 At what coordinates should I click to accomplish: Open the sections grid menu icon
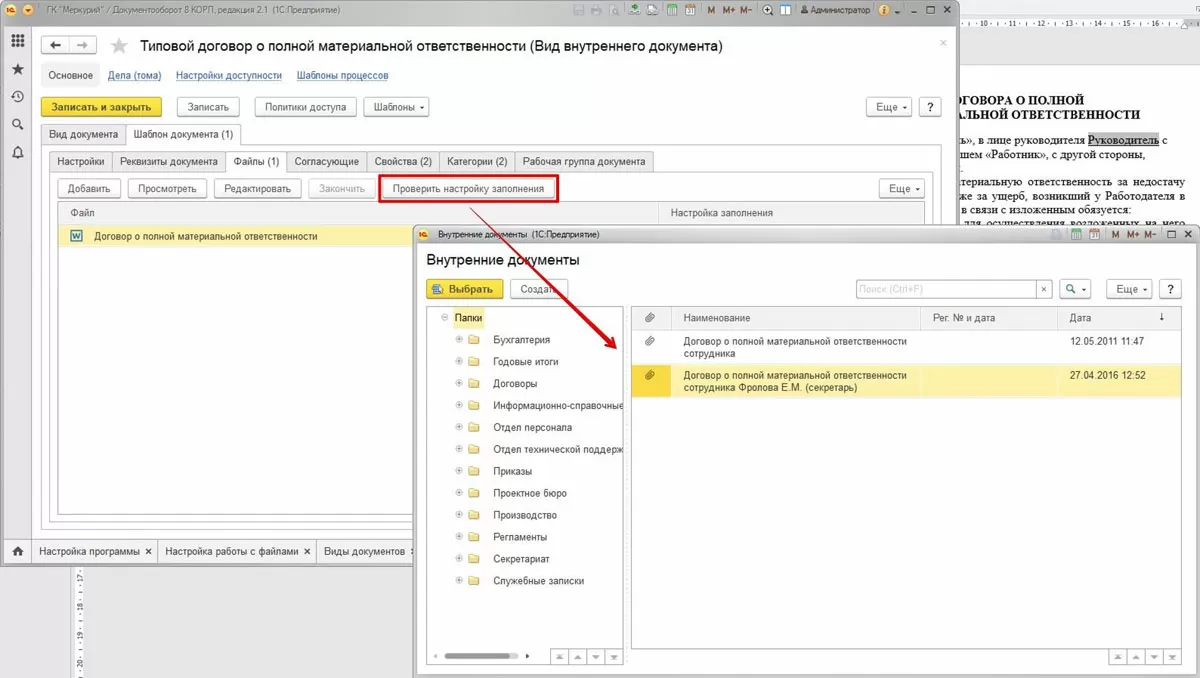17,41
